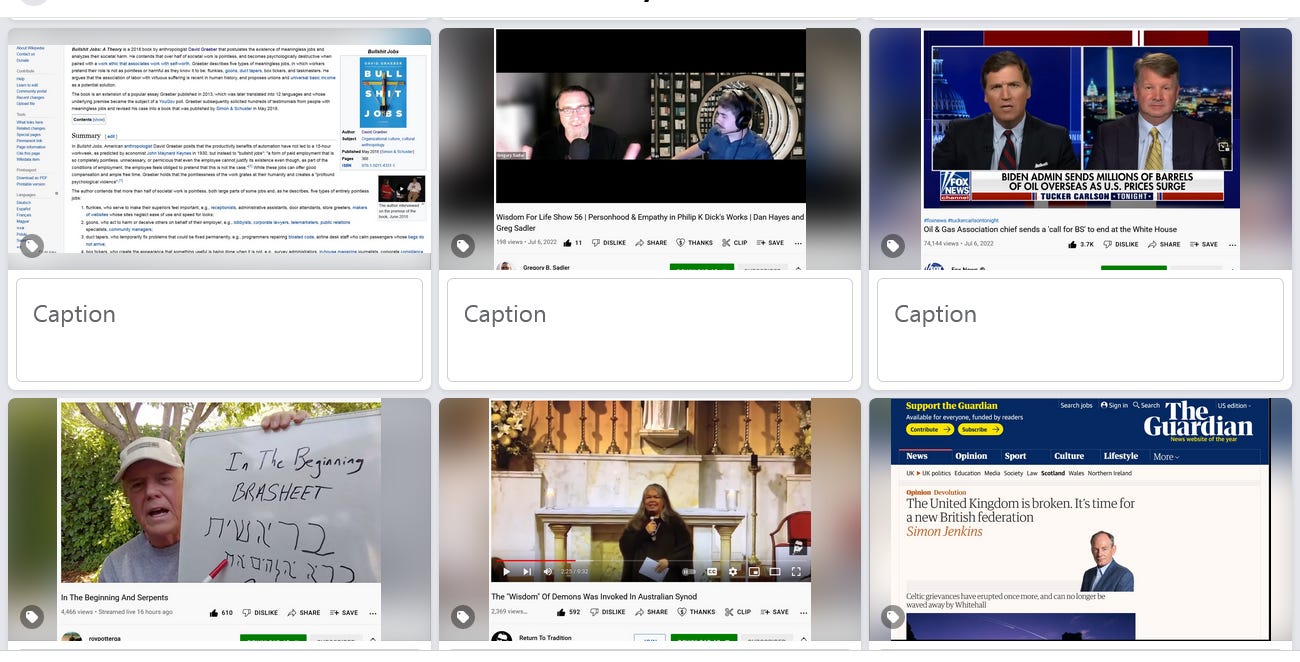
Task: Add a caption under the Fox News image
Action: point(1080,330)
